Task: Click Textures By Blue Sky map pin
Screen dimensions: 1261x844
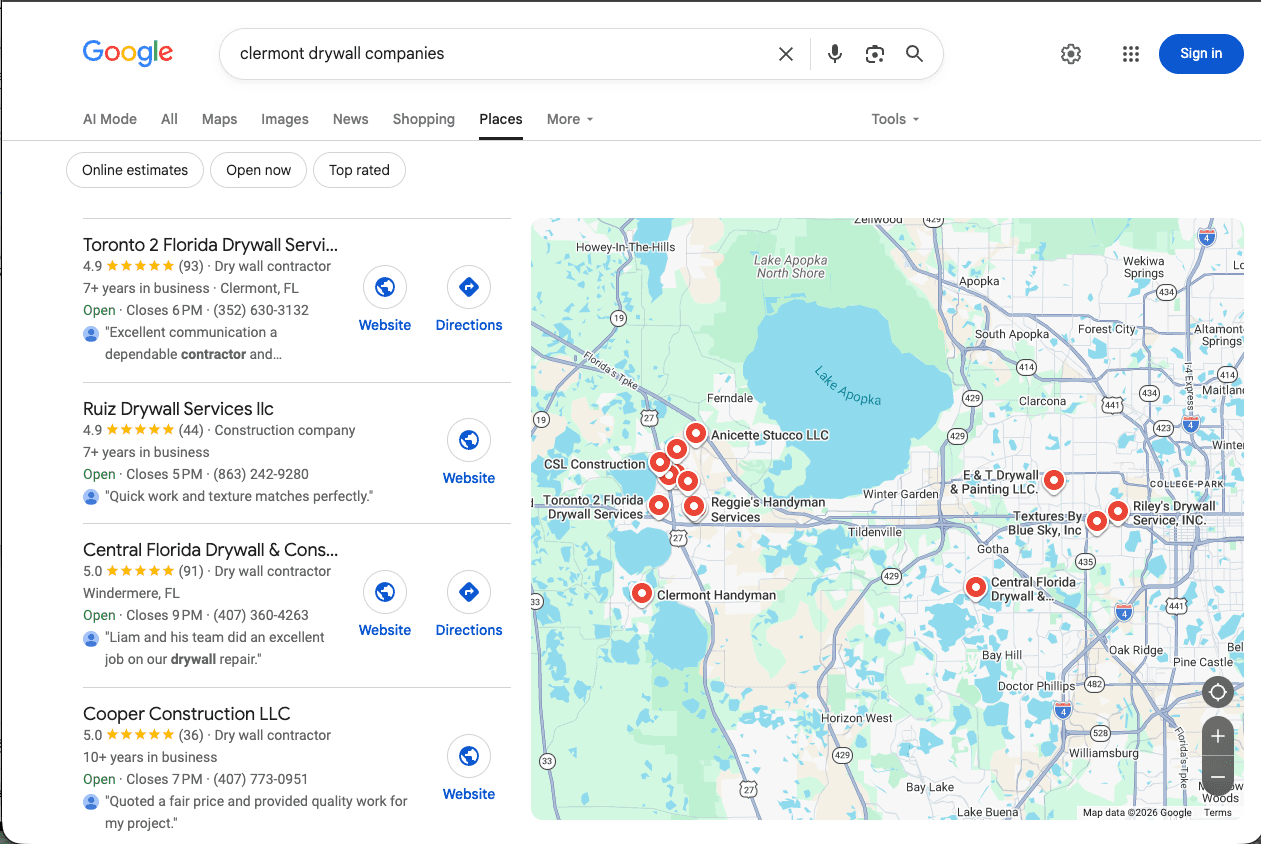Action: [x=1097, y=520]
